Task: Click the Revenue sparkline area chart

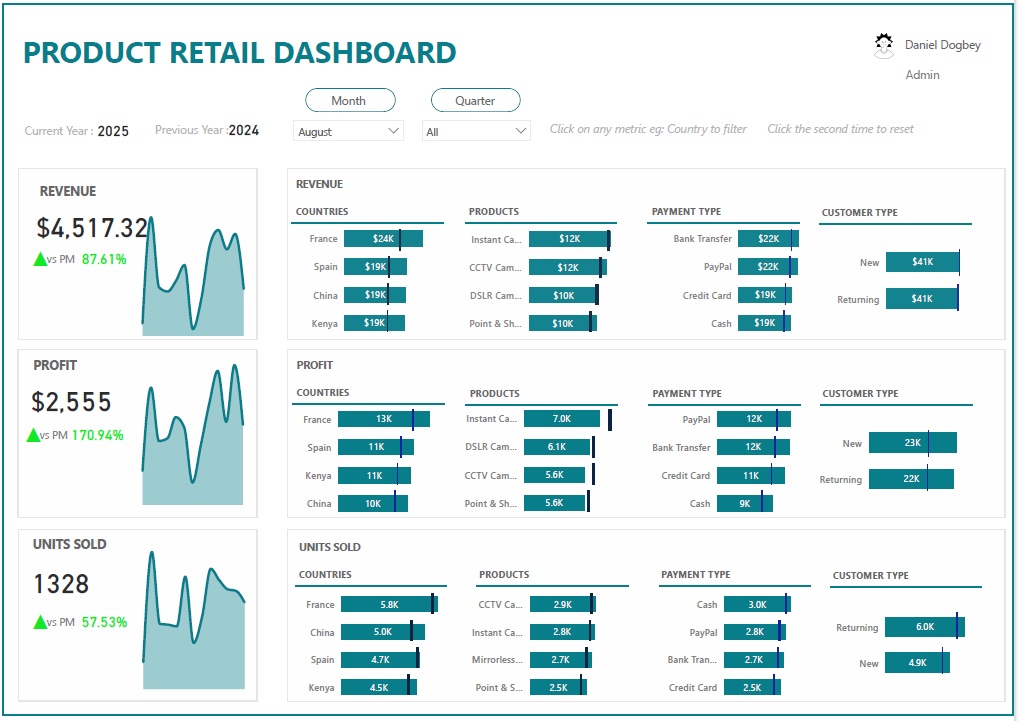Action: point(193,276)
